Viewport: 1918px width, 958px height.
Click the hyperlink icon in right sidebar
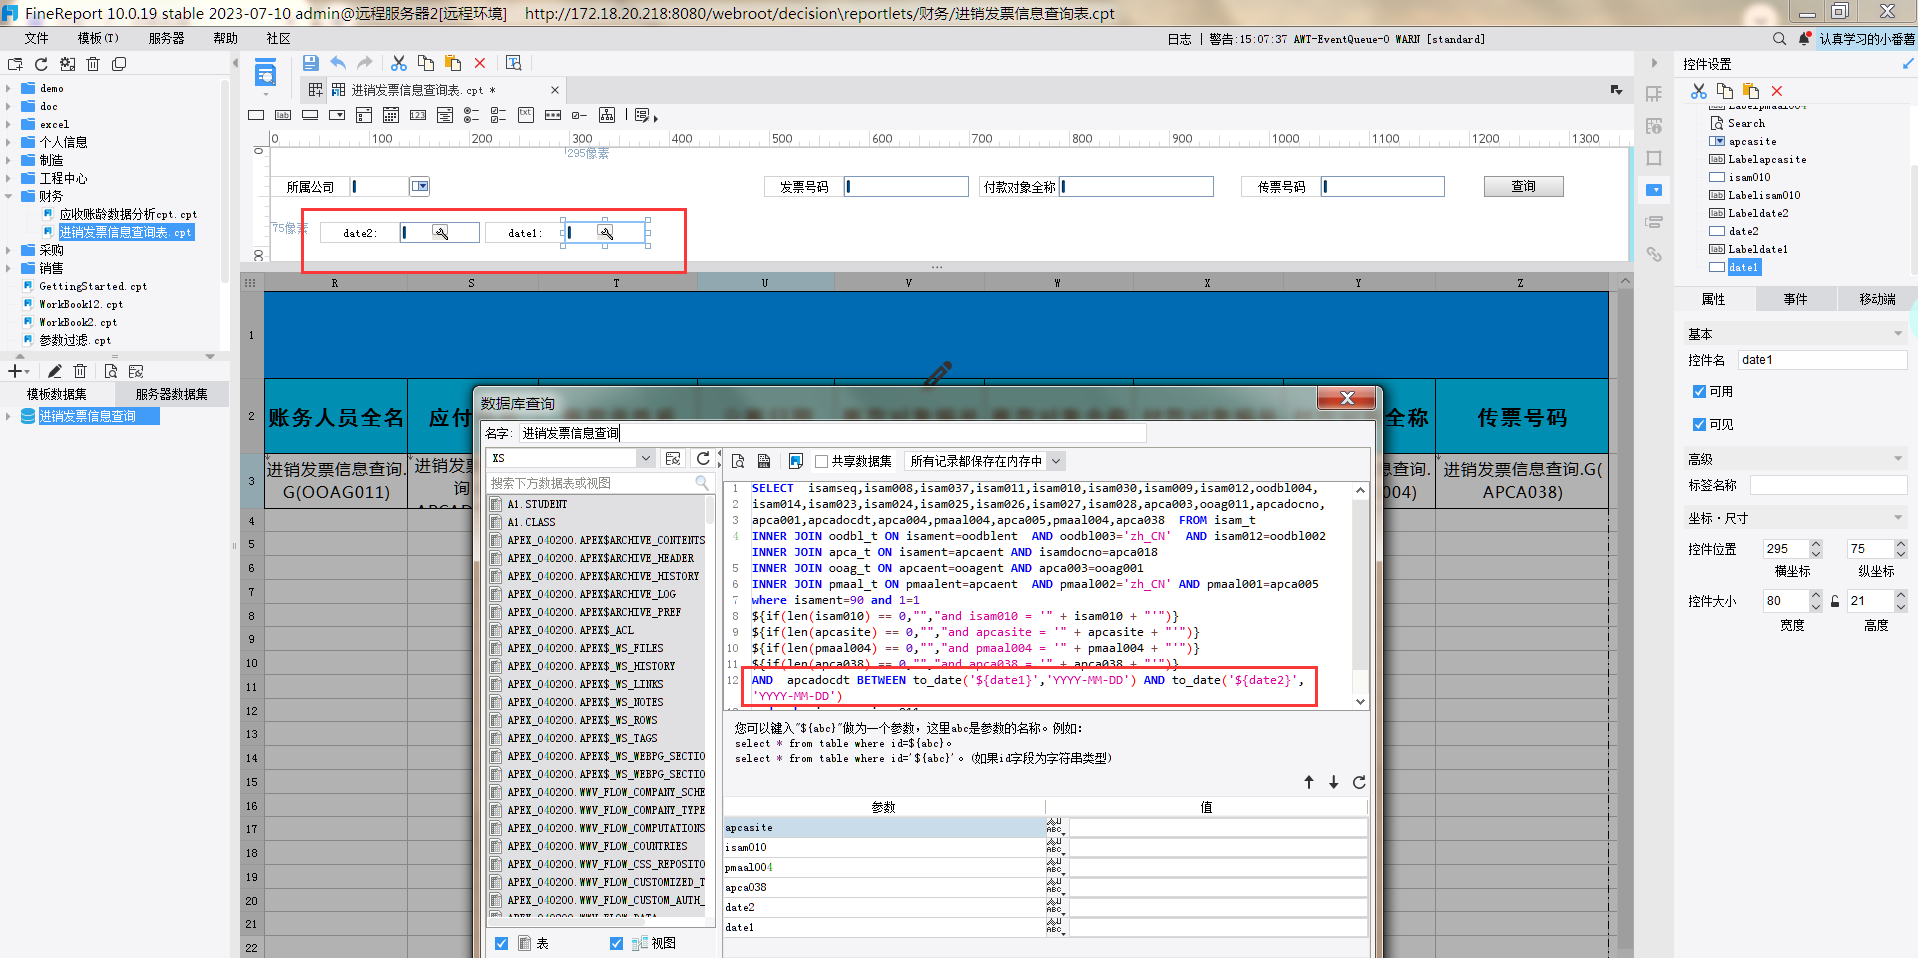pos(1654,254)
